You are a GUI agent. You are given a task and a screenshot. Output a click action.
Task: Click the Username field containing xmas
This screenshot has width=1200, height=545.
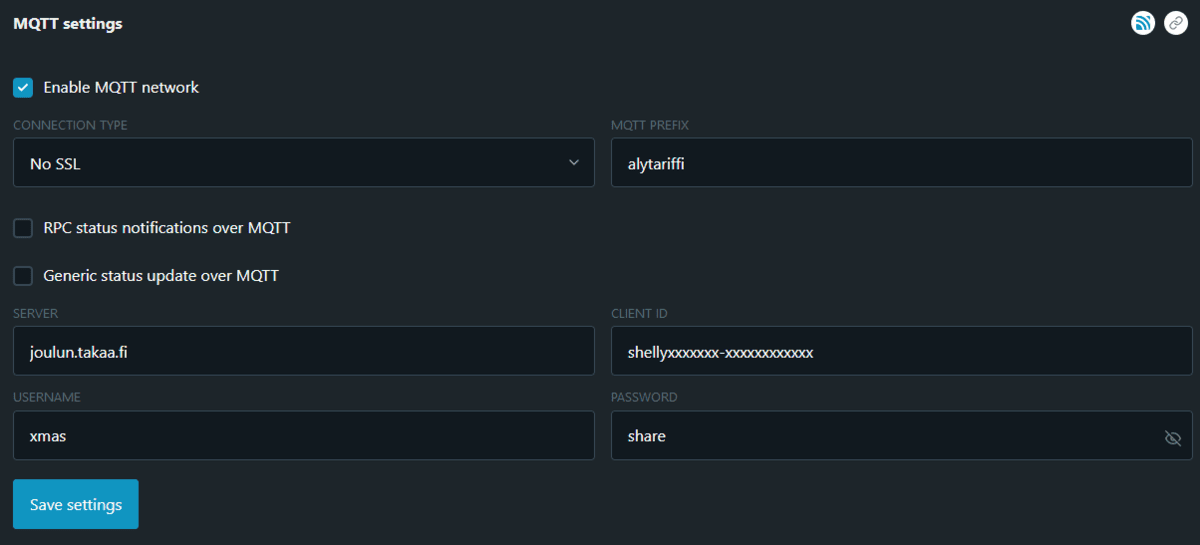304,435
